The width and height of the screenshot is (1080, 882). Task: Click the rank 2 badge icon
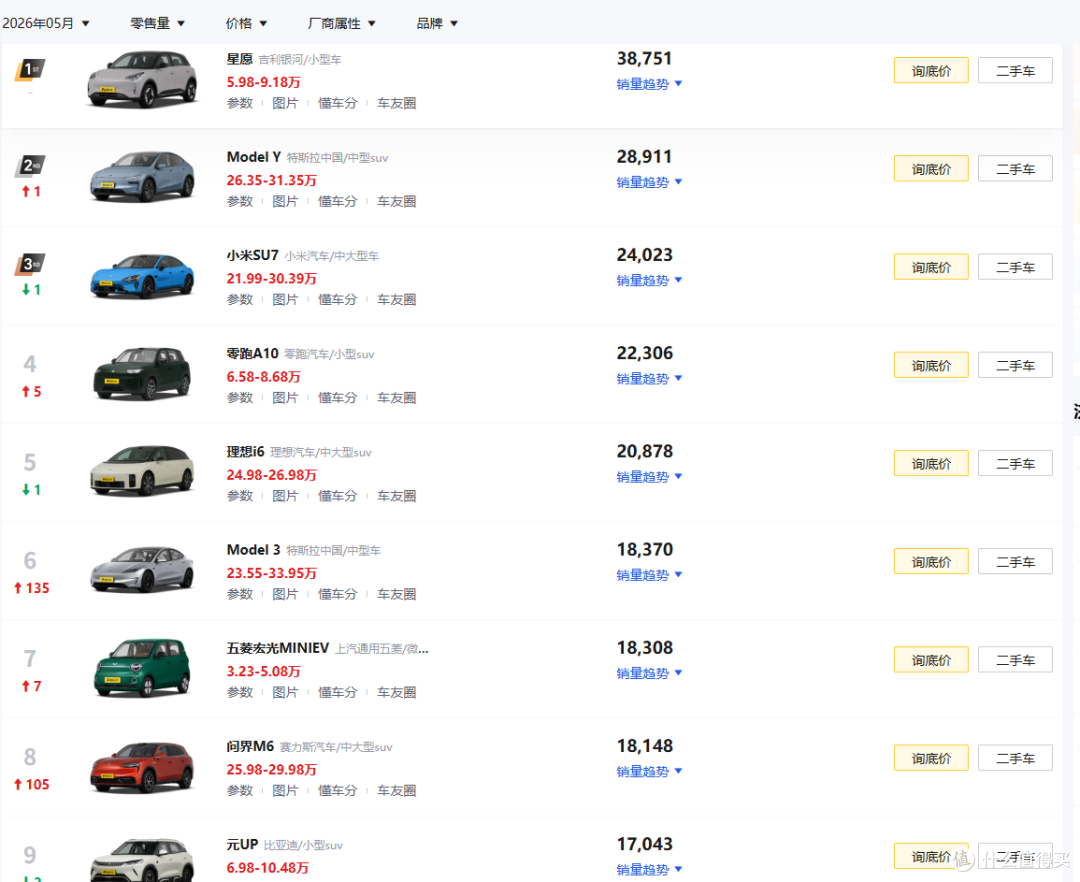point(30,166)
